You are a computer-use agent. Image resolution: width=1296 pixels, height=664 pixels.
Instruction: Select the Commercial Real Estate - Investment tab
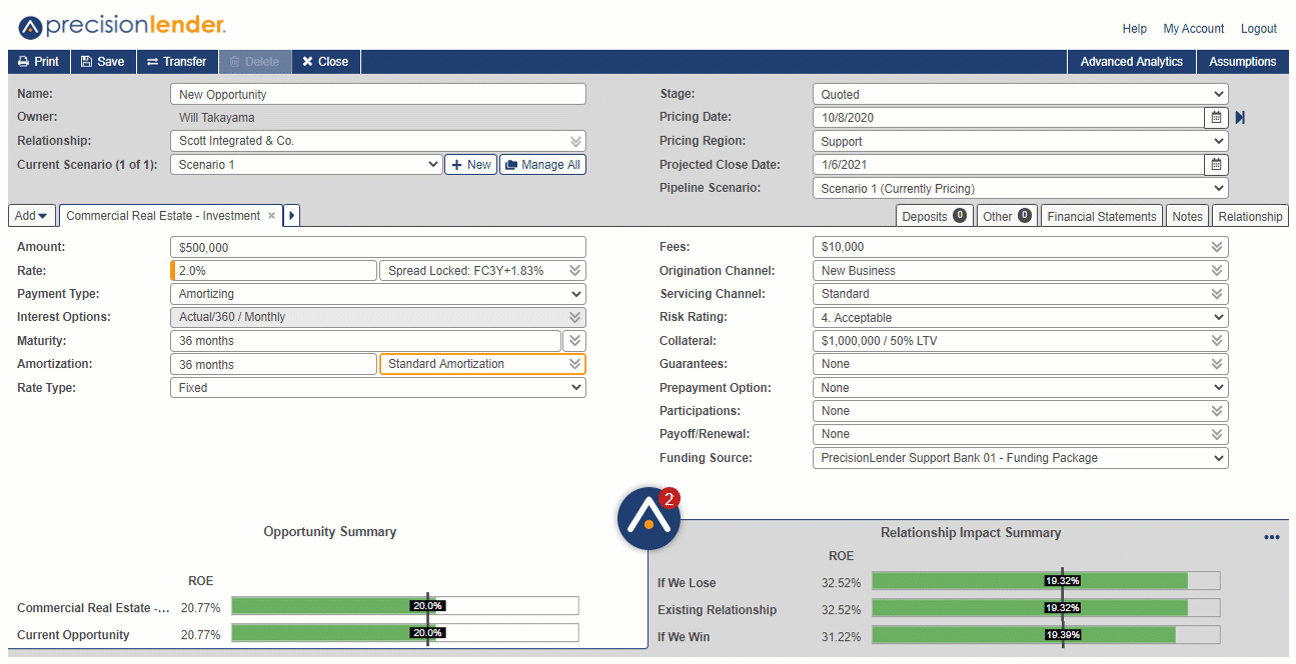tap(163, 216)
